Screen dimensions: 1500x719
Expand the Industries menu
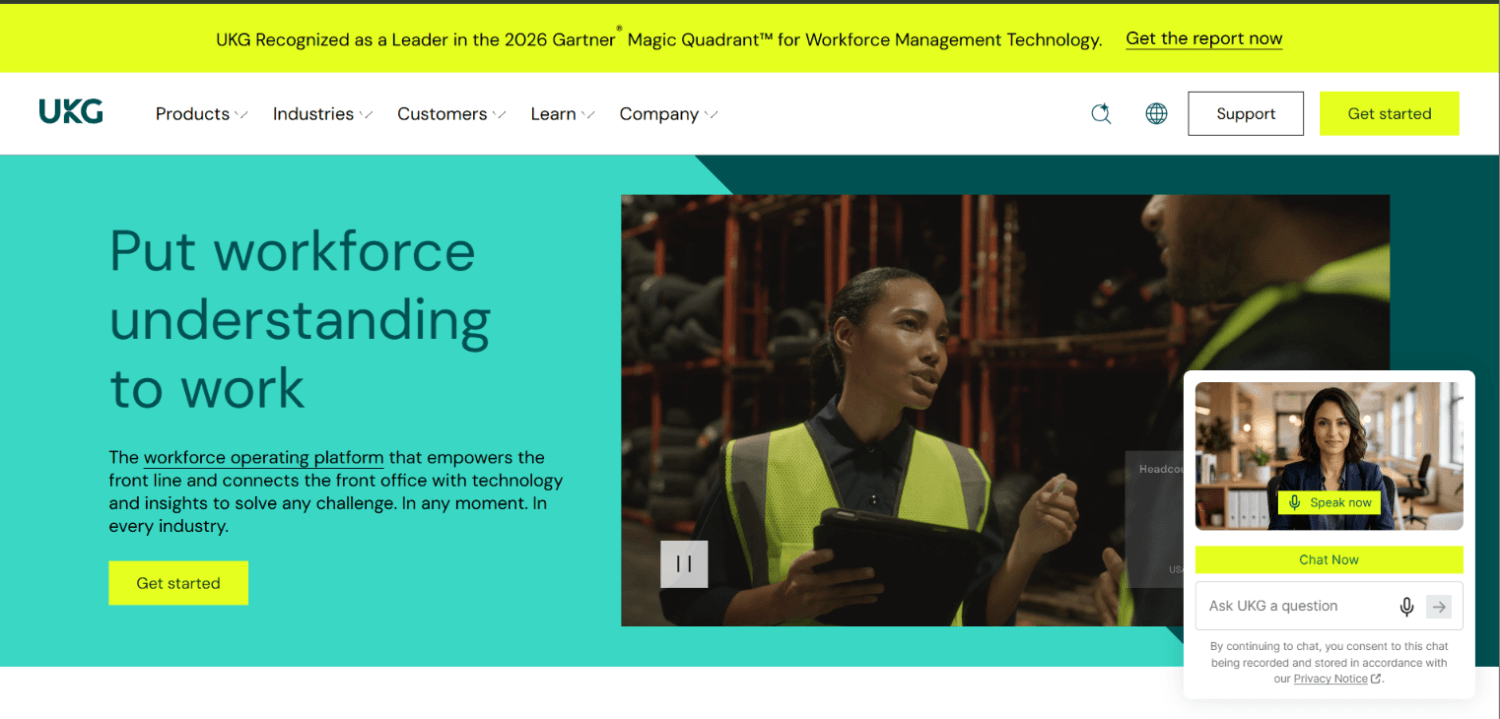(323, 114)
